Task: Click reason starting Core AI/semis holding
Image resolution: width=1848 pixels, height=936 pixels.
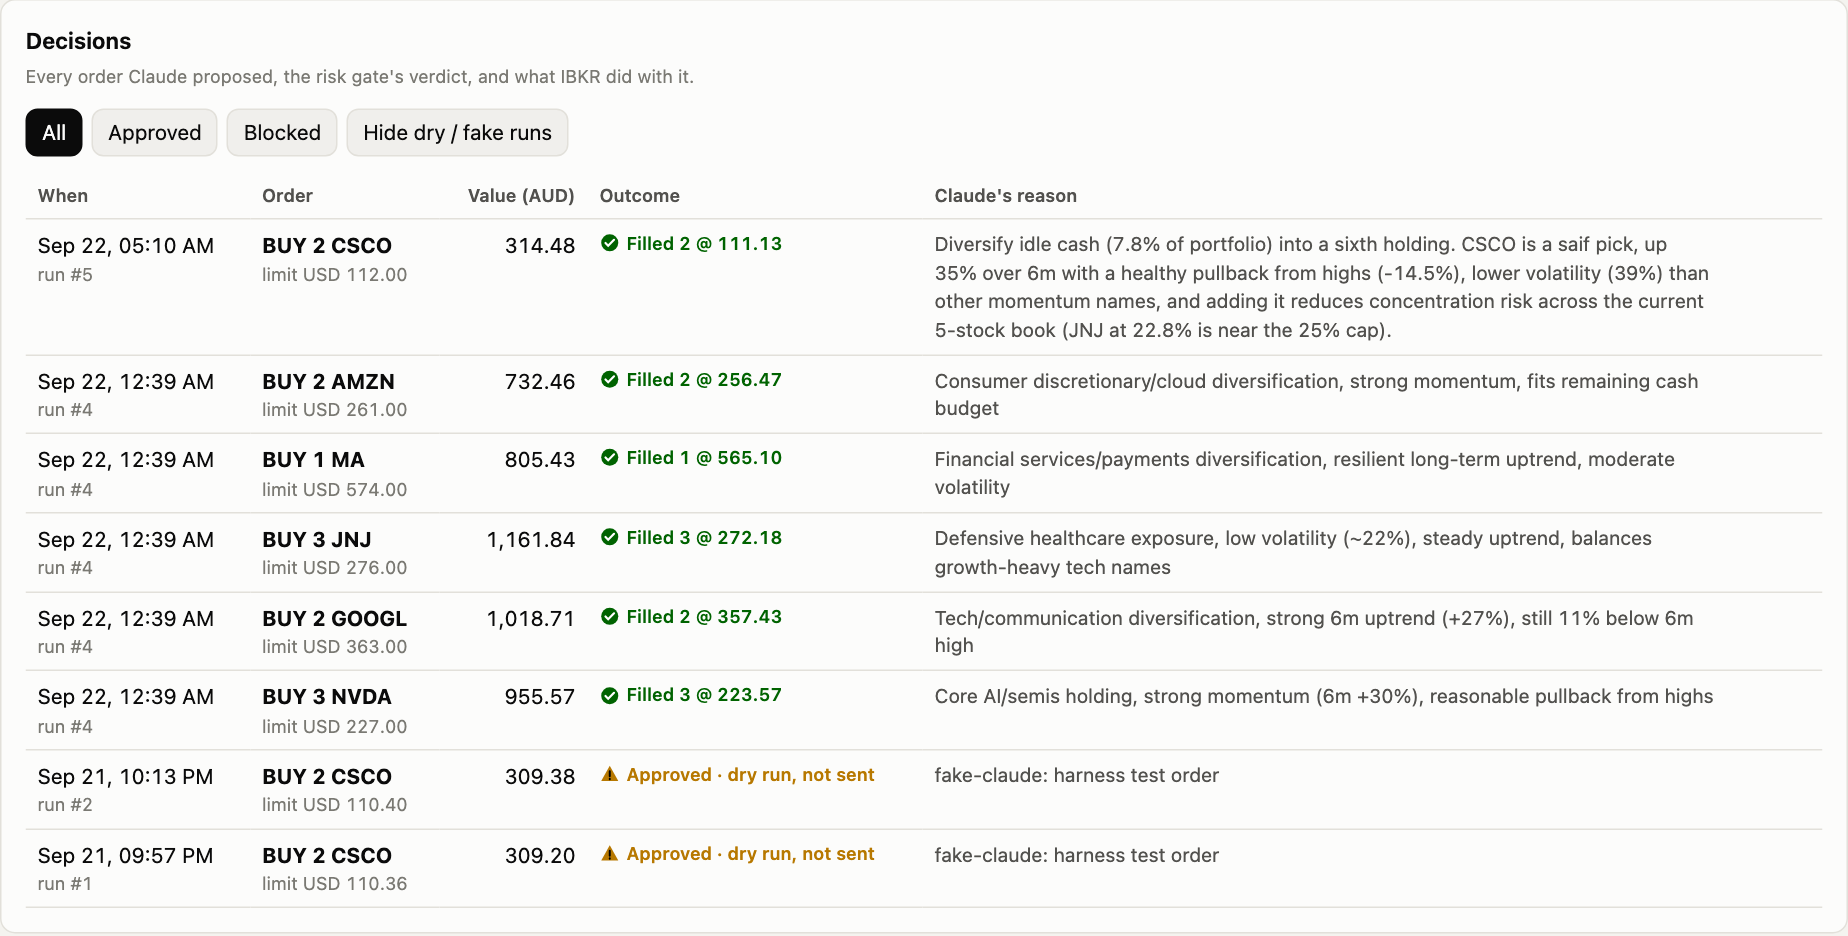Action: tap(1324, 697)
